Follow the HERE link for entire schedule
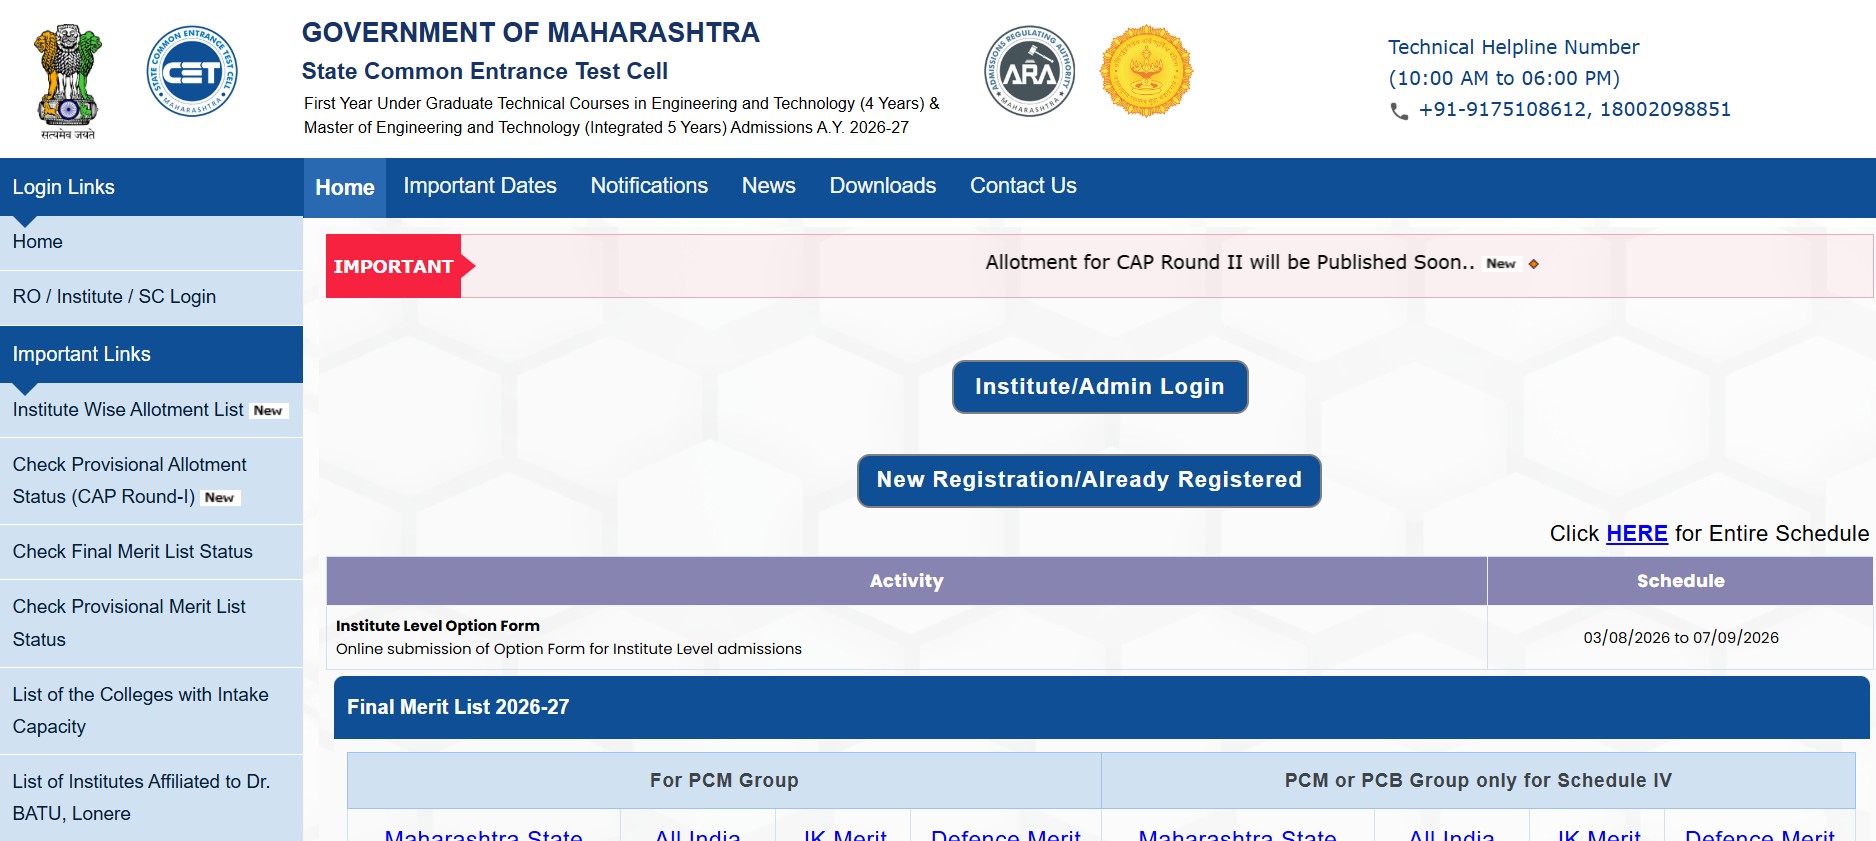This screenshot has width=1876, height=841. 1636,534
